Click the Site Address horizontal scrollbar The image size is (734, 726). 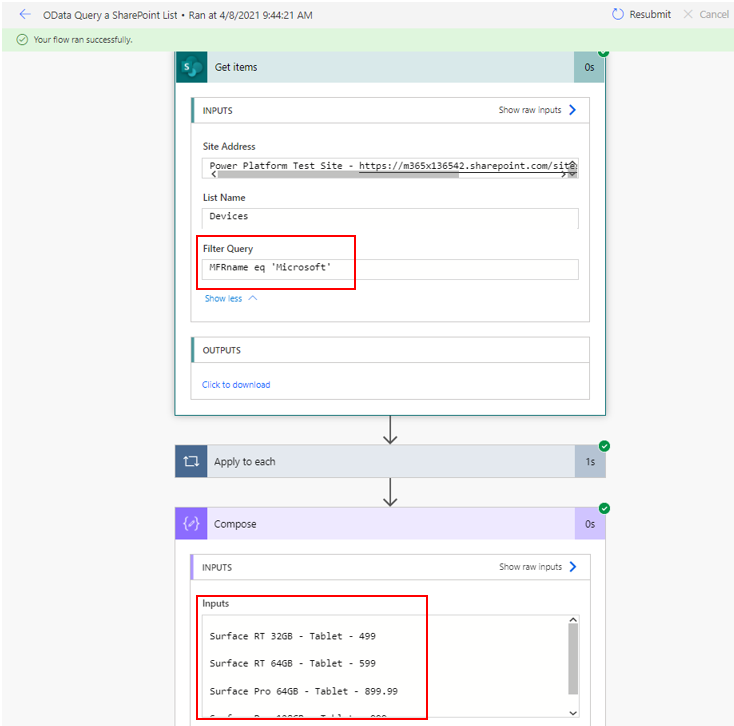coord(338,175)
